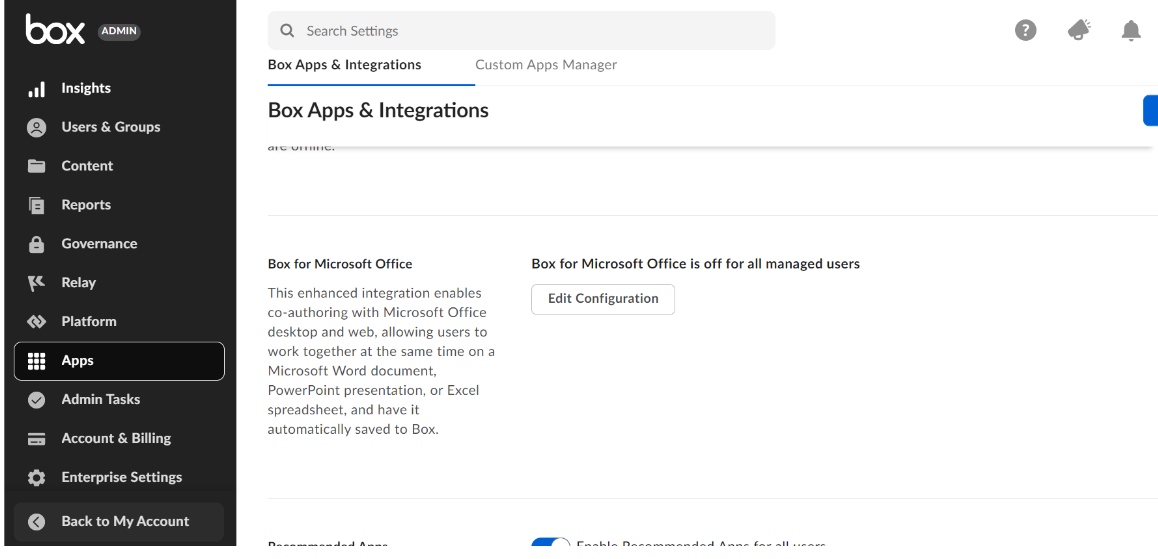Open Enterprise Settings
This screenshot has width=1158, height=559.
point(119,478)
